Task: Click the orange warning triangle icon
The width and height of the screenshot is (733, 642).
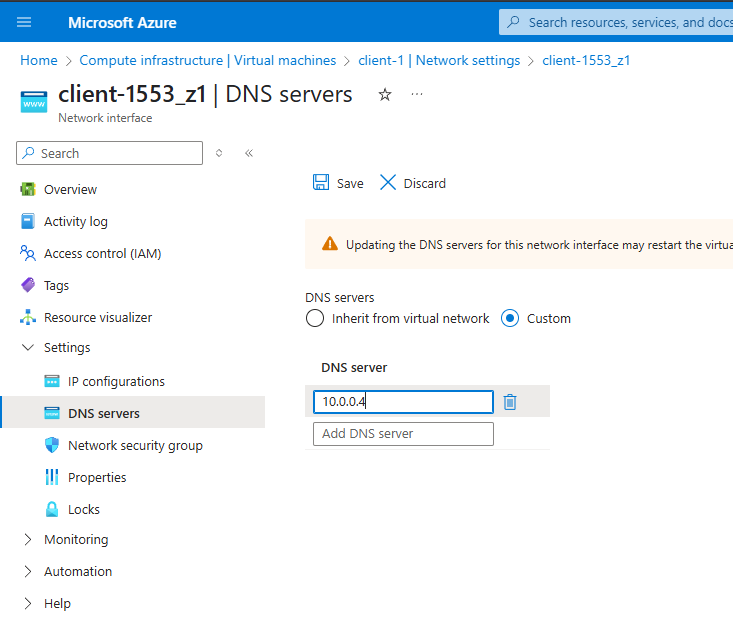Action: (x=330, y=244)
